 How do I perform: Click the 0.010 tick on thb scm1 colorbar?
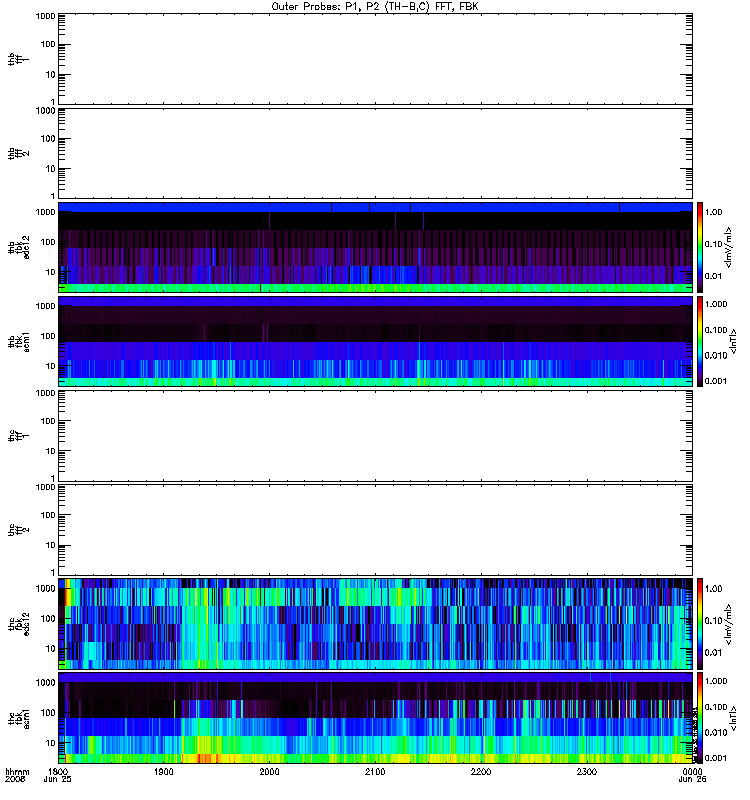pos(716,355)
